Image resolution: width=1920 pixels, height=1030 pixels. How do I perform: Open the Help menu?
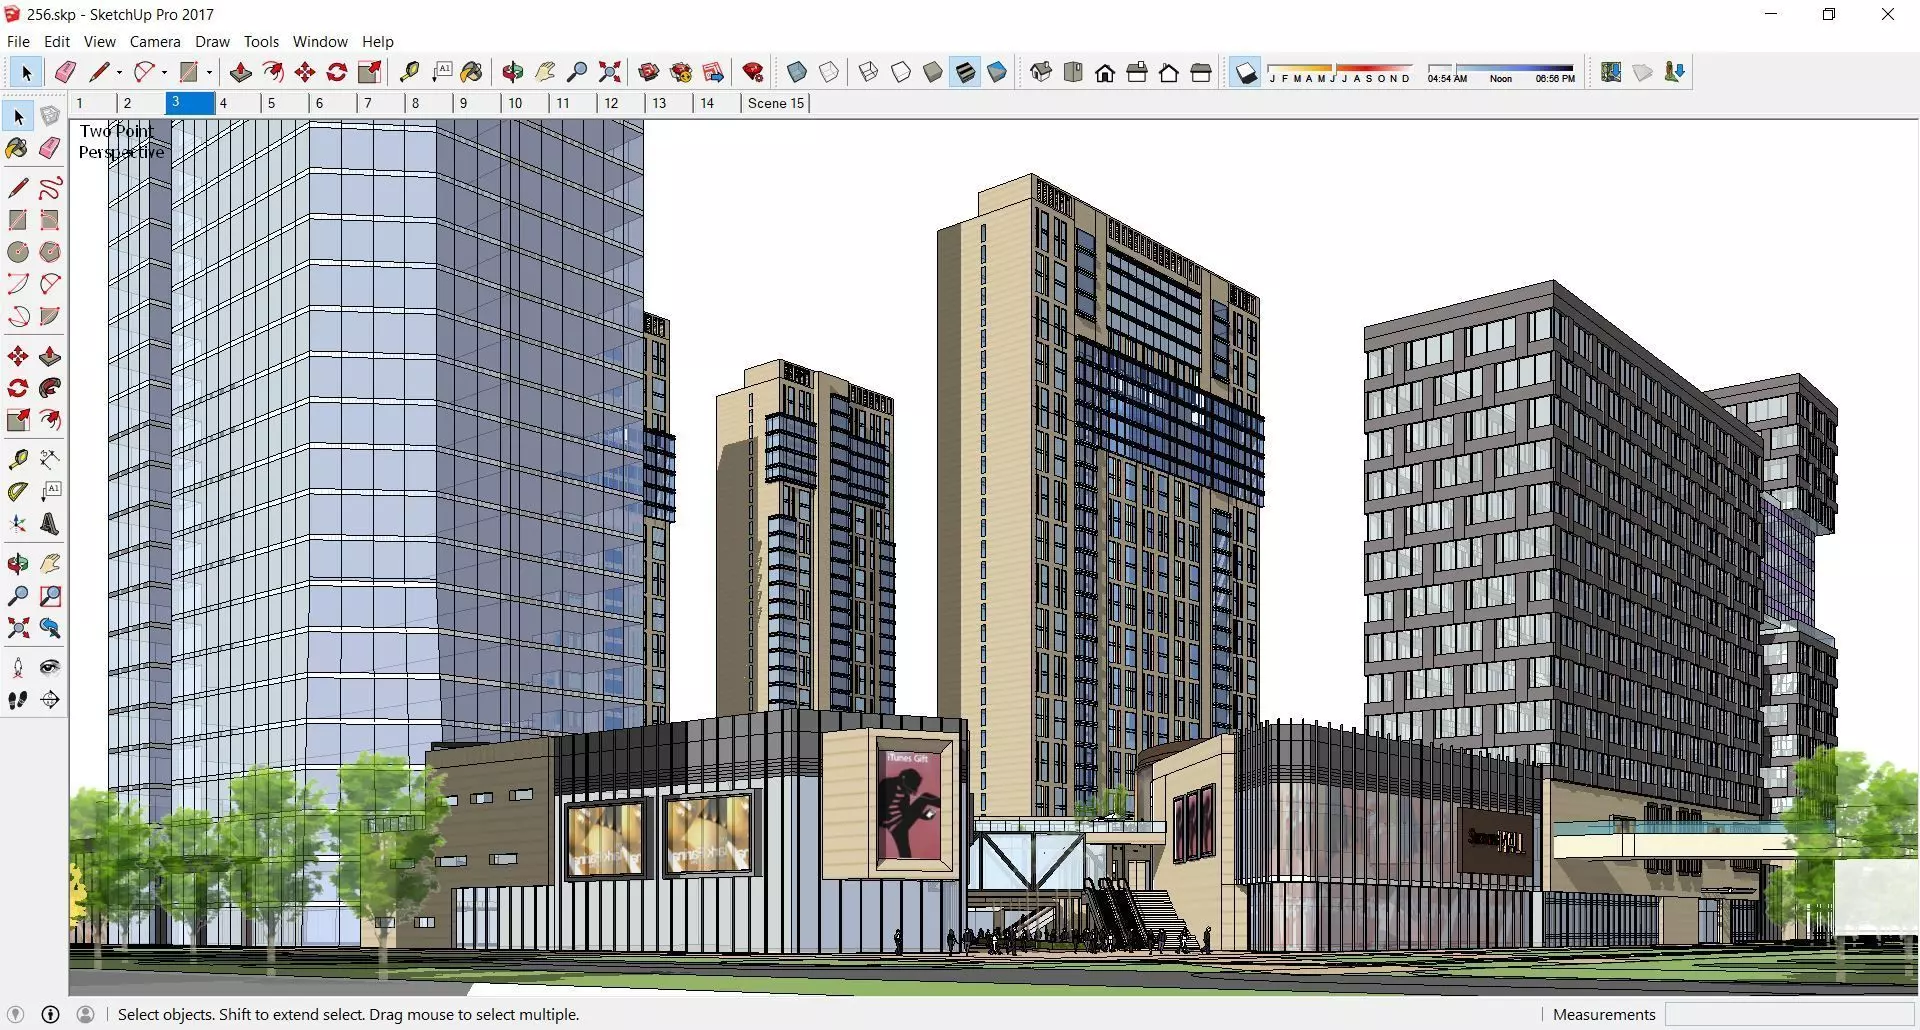(x=378, y=42)
